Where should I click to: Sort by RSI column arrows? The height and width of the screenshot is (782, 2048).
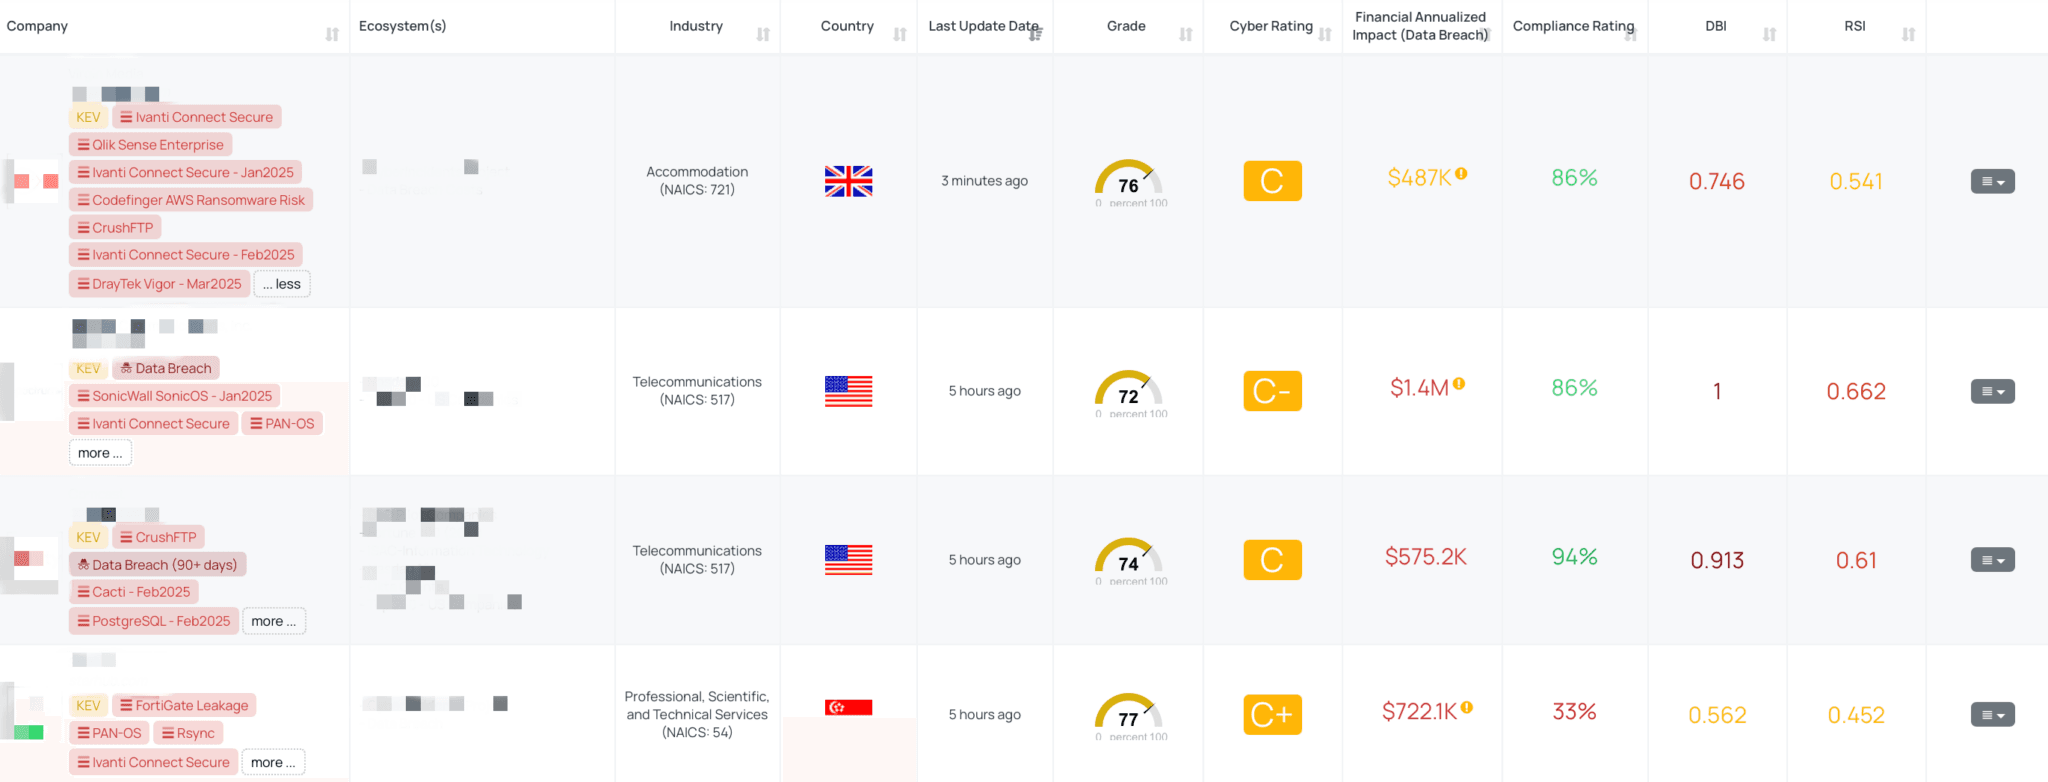click(x=1908, y=35)
